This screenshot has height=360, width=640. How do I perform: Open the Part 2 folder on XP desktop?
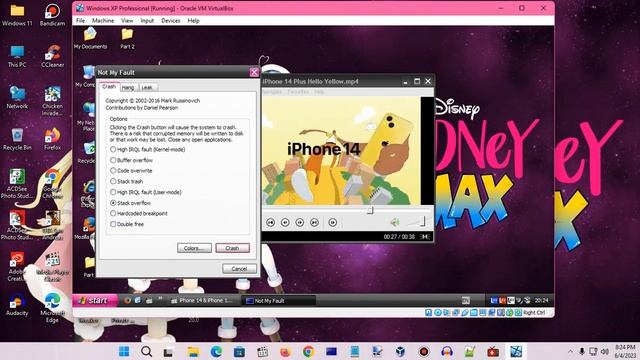(x=127, y=39)
